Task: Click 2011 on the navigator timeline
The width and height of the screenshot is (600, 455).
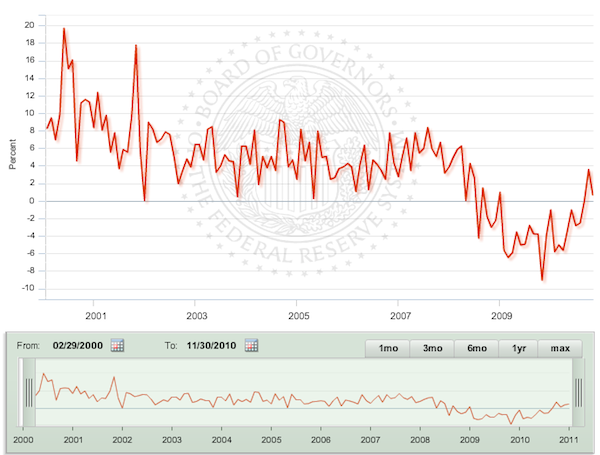Action: click(568, 439)
